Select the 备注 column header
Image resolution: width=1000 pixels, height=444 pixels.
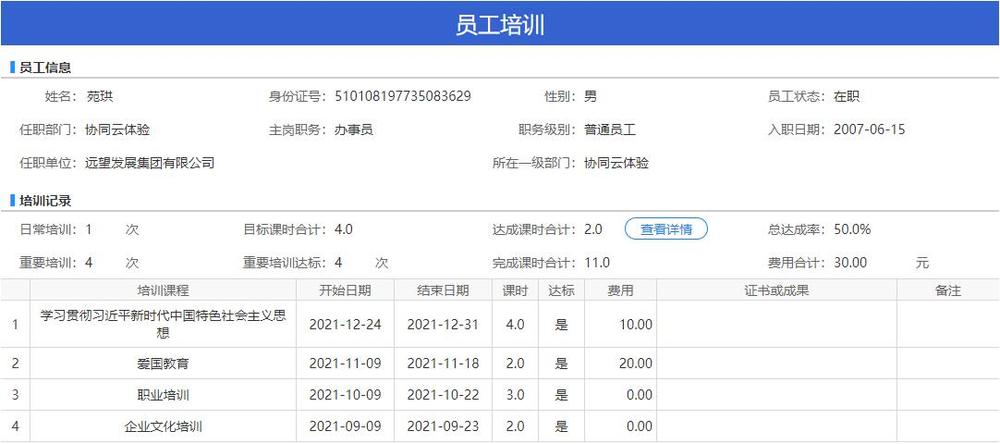(947, 291)
